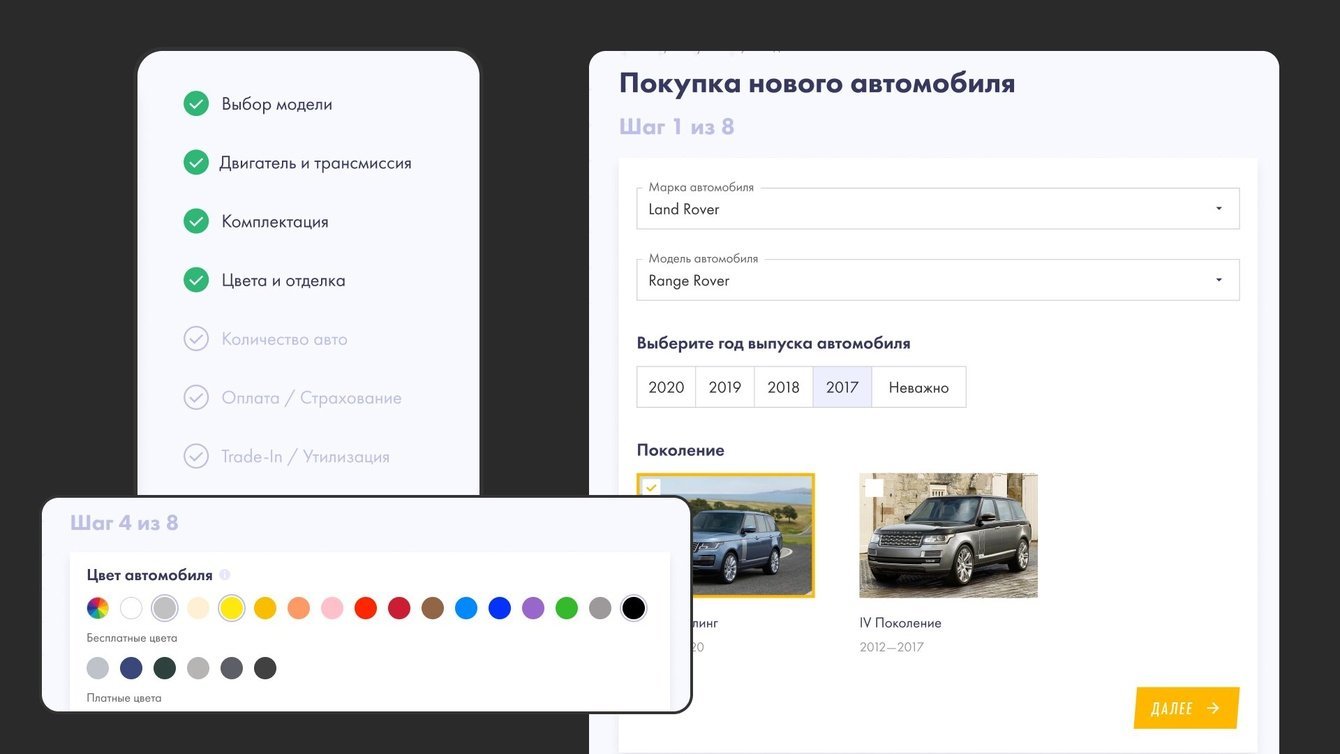The width and height of the screenshot is (1340, 754).
Task: Go to the Оплата / Страхование step label
Action: point(311,398)
